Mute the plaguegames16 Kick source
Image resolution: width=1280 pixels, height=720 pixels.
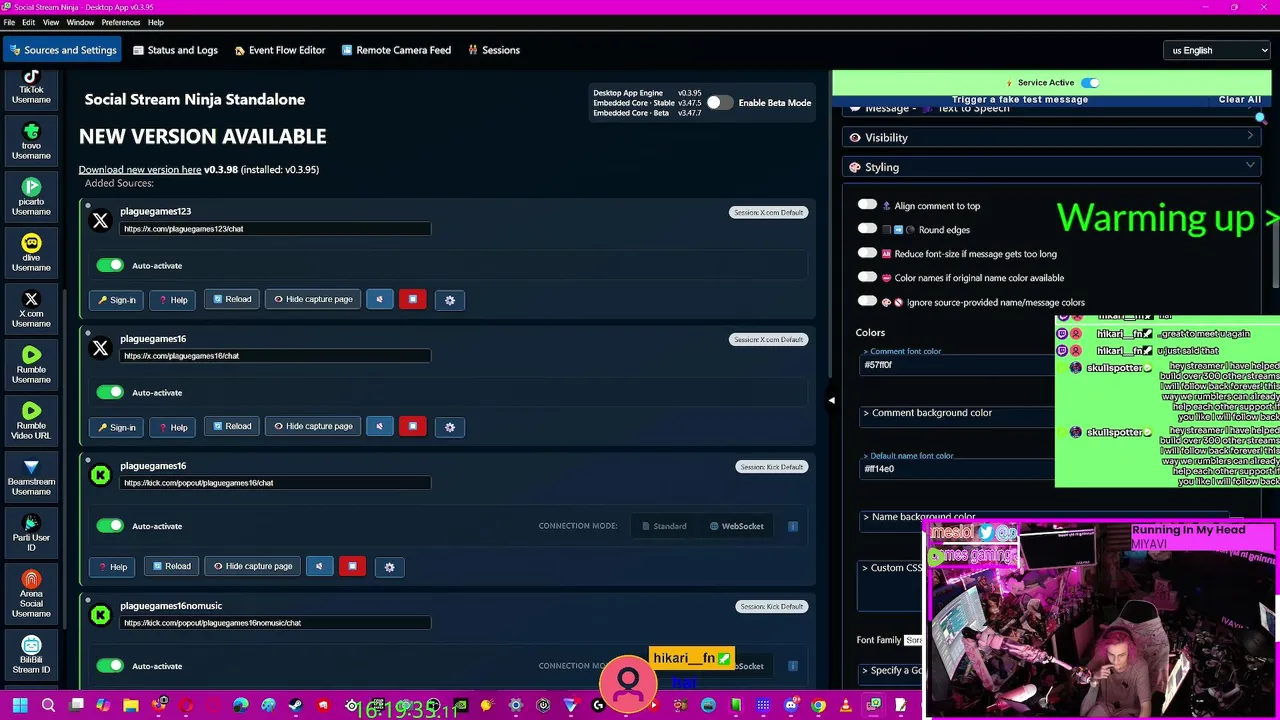pyautogui.click(x=319, y=566)
